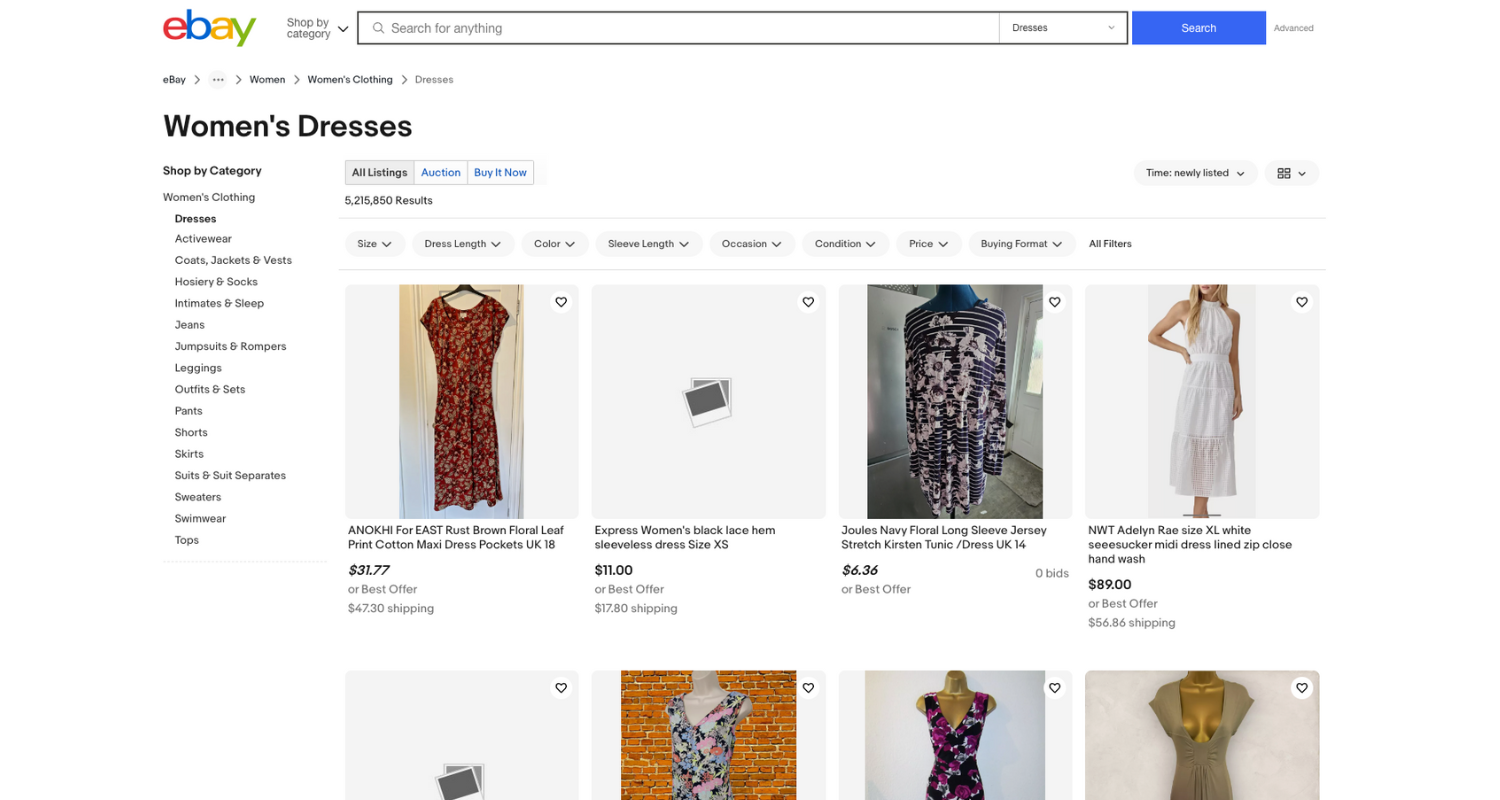Open Shorts category
The height and width of the screenshot is (800, 1500).
click(191, 432)
